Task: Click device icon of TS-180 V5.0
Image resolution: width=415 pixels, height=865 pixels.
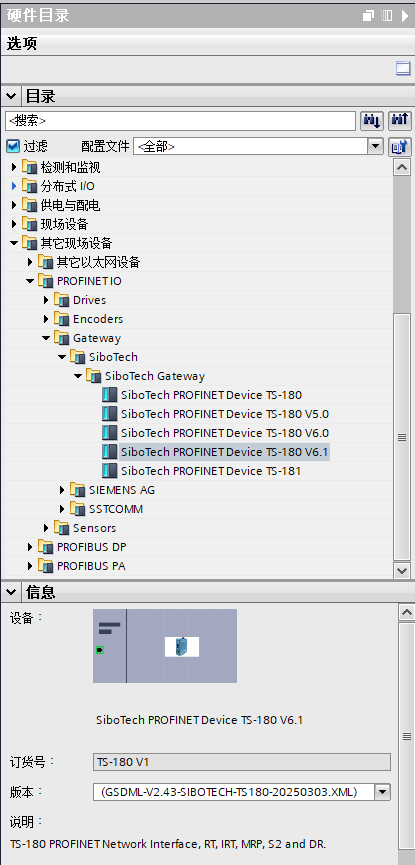Action: point(110,414)
